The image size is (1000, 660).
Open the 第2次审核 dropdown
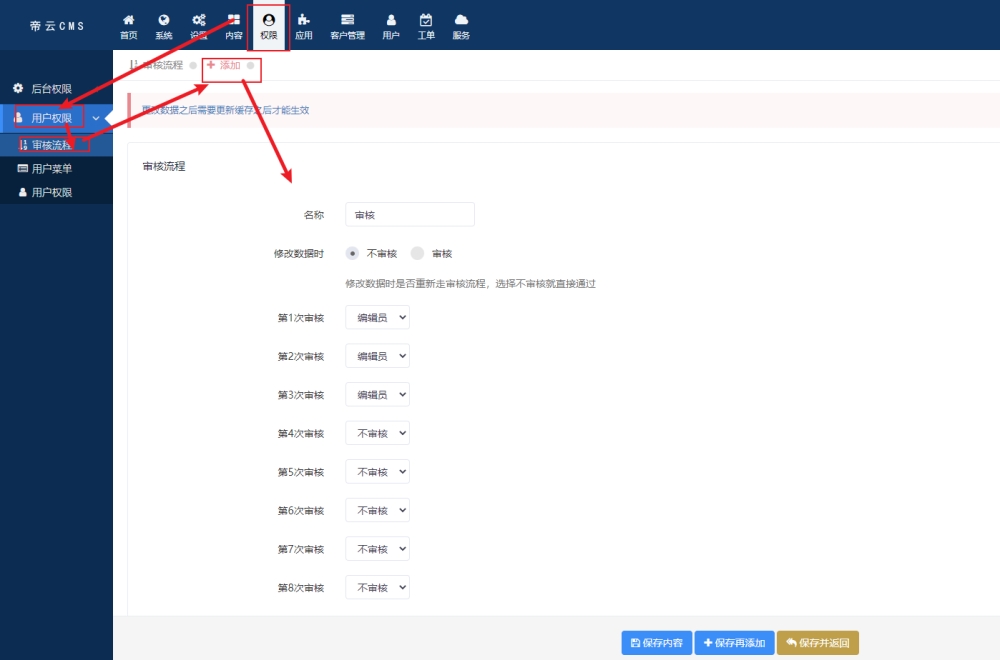(x=378, y=356)
